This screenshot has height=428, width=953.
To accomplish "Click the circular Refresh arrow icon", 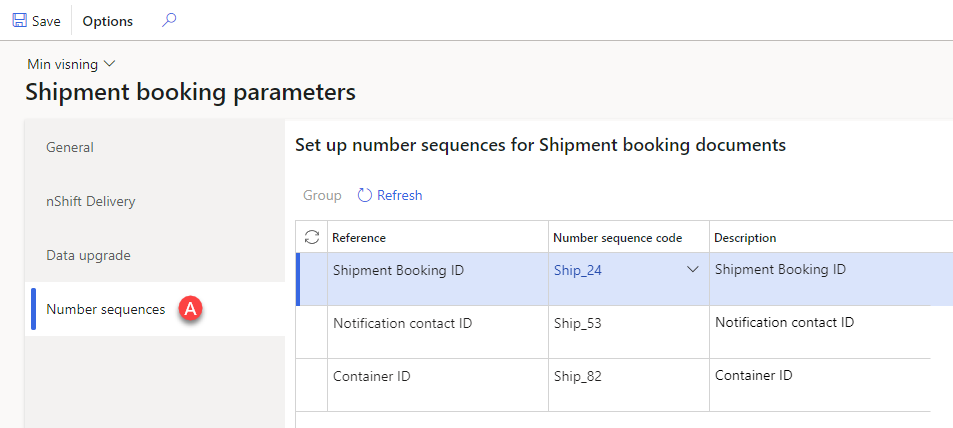I will [x=365, y=195].
